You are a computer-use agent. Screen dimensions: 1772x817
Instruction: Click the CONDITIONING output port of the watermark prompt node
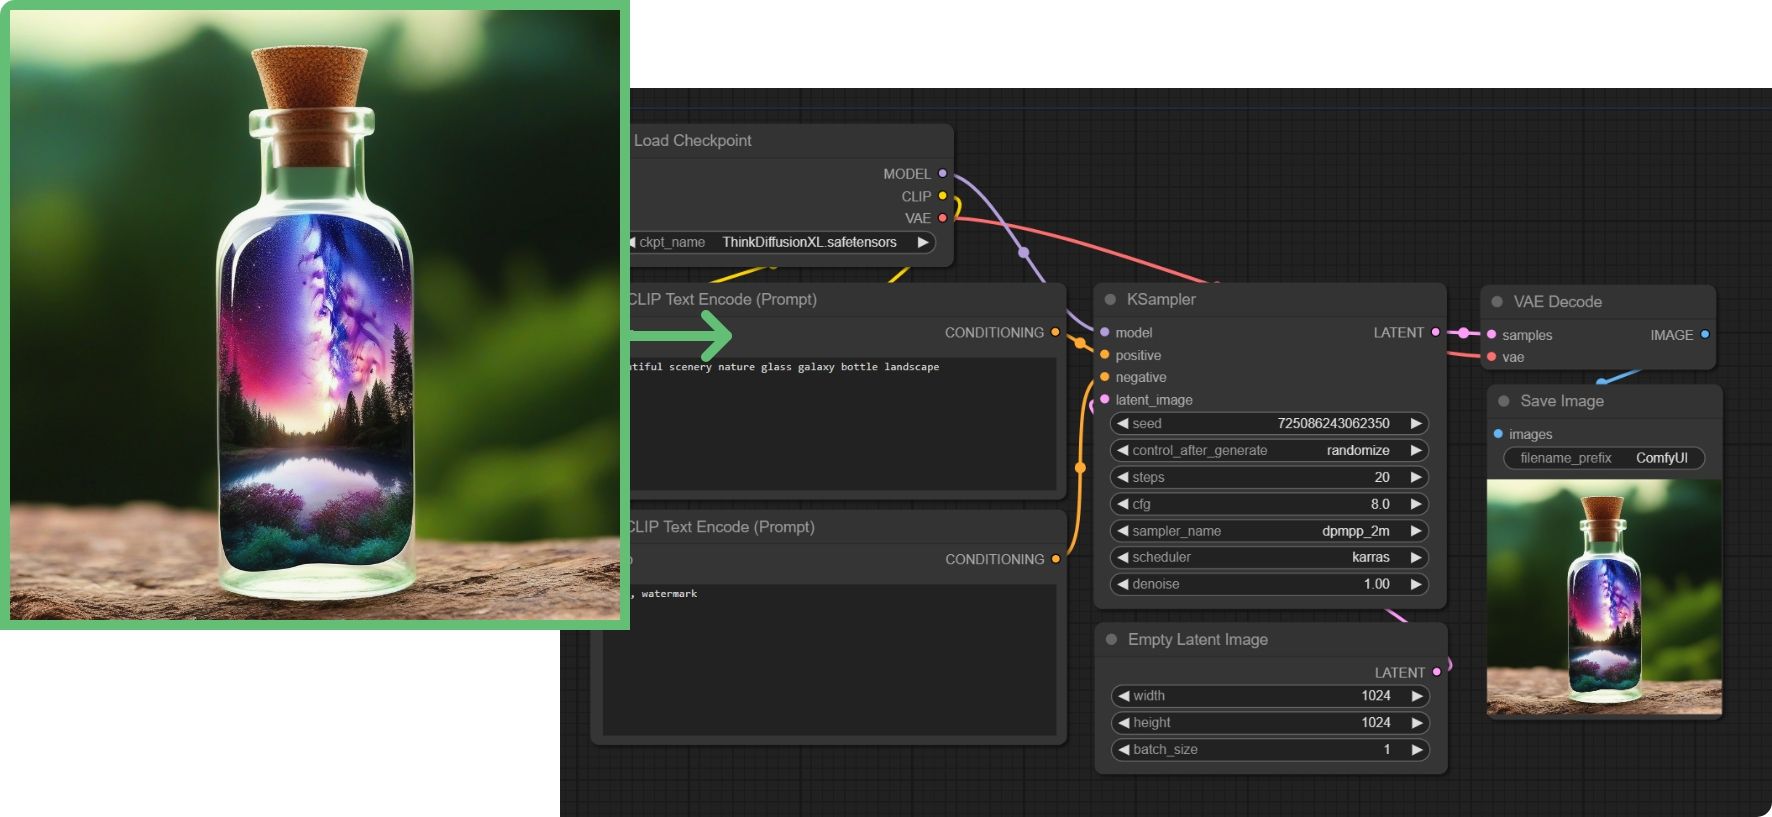(1055, 559)
